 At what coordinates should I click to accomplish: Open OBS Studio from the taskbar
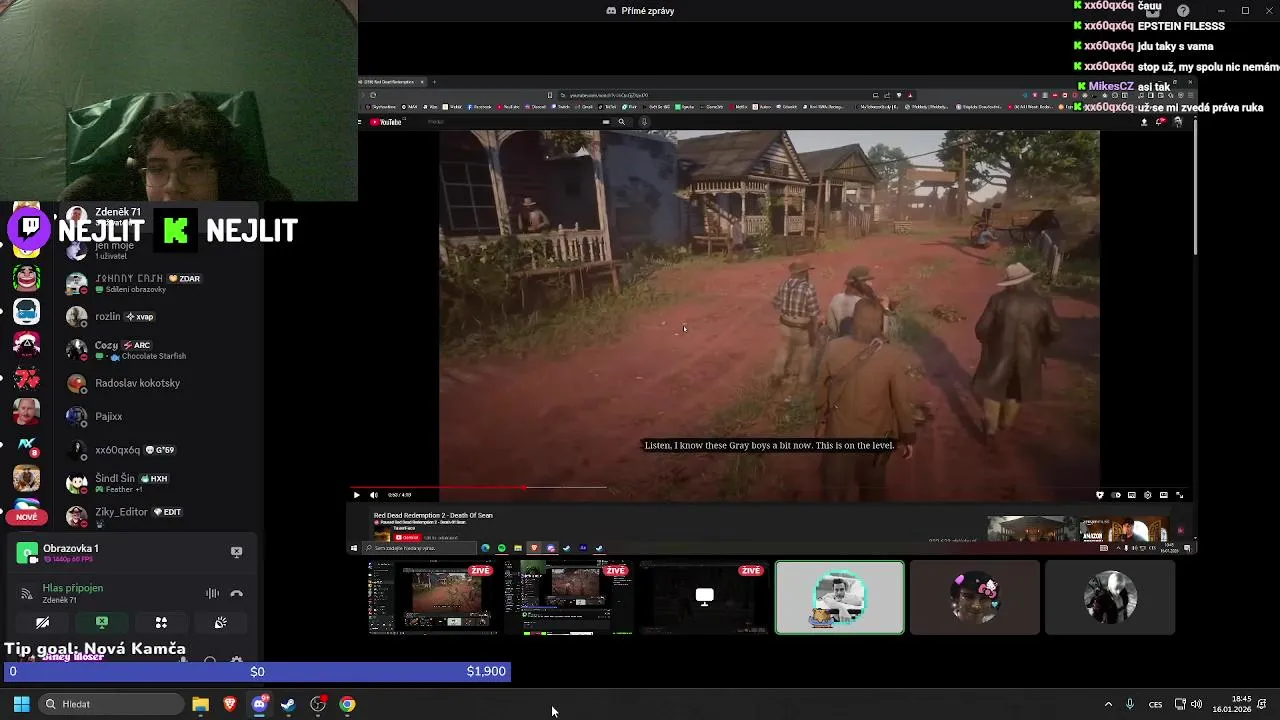tap(318, 704)
